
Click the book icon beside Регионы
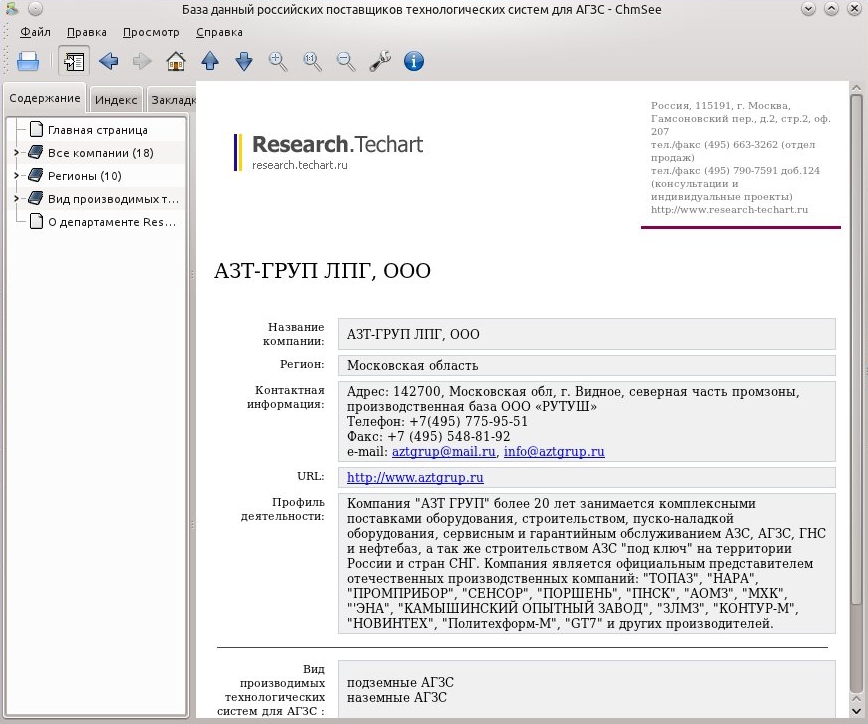coord(35,175)
